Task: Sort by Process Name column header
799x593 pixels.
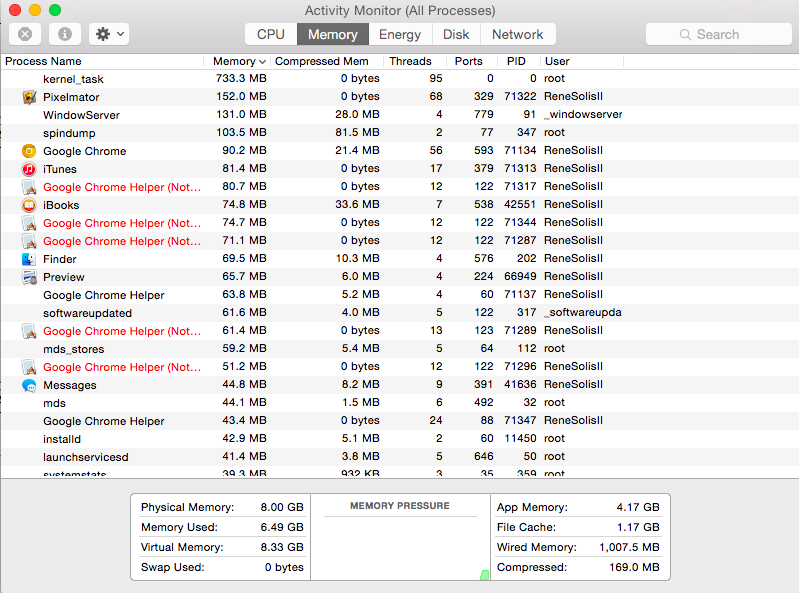Action: 102,61
